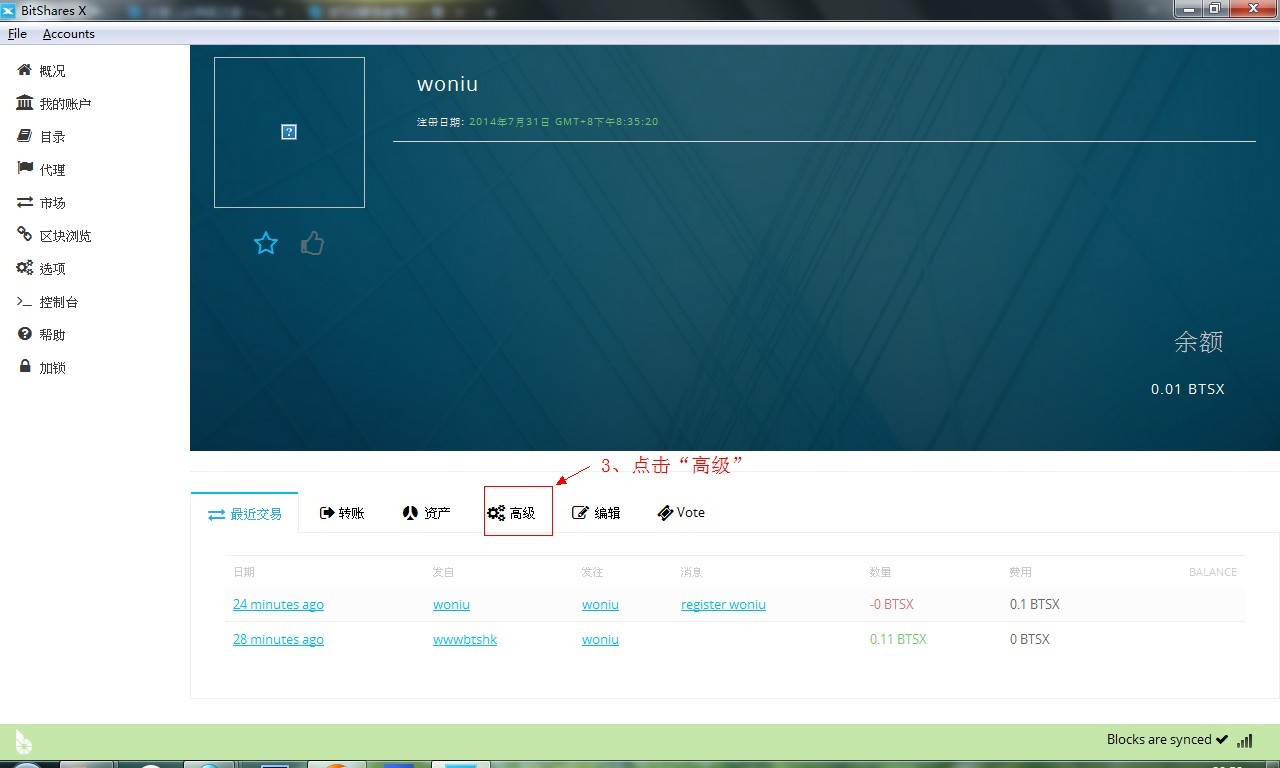
Task: Click the network signal bars icon
Action: 1245,741
